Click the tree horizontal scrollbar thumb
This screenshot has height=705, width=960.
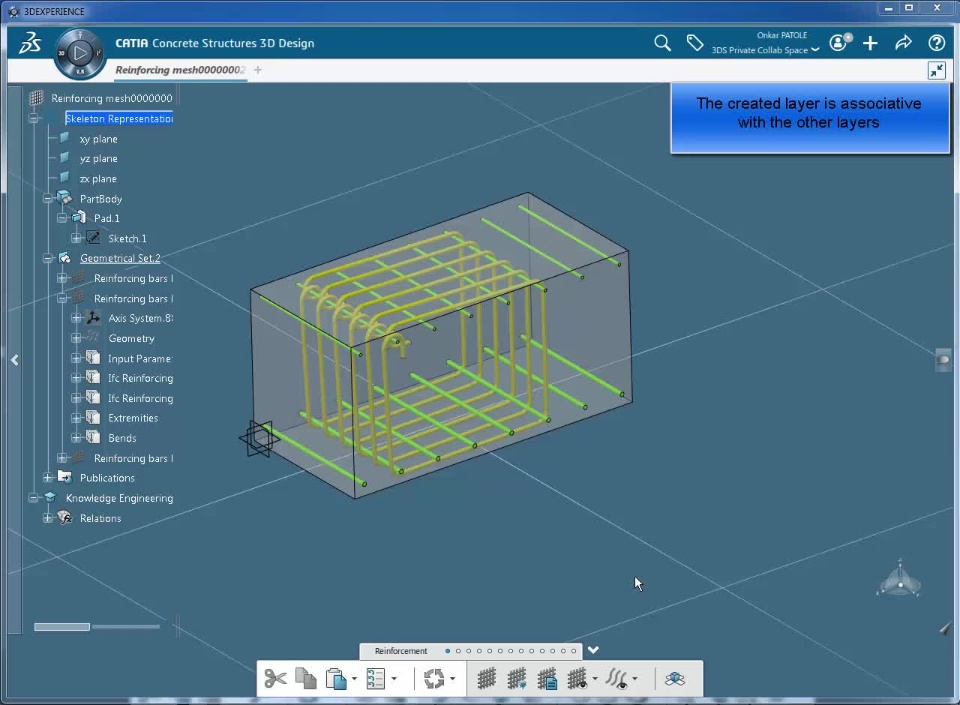(62, 627)
